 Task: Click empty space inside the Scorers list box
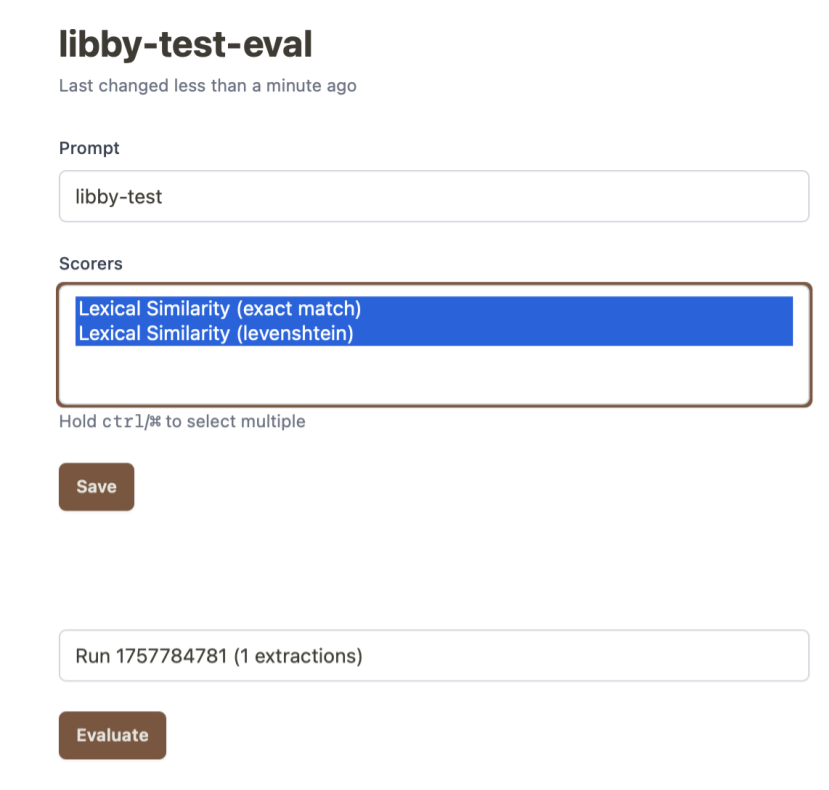click(433, 376)
